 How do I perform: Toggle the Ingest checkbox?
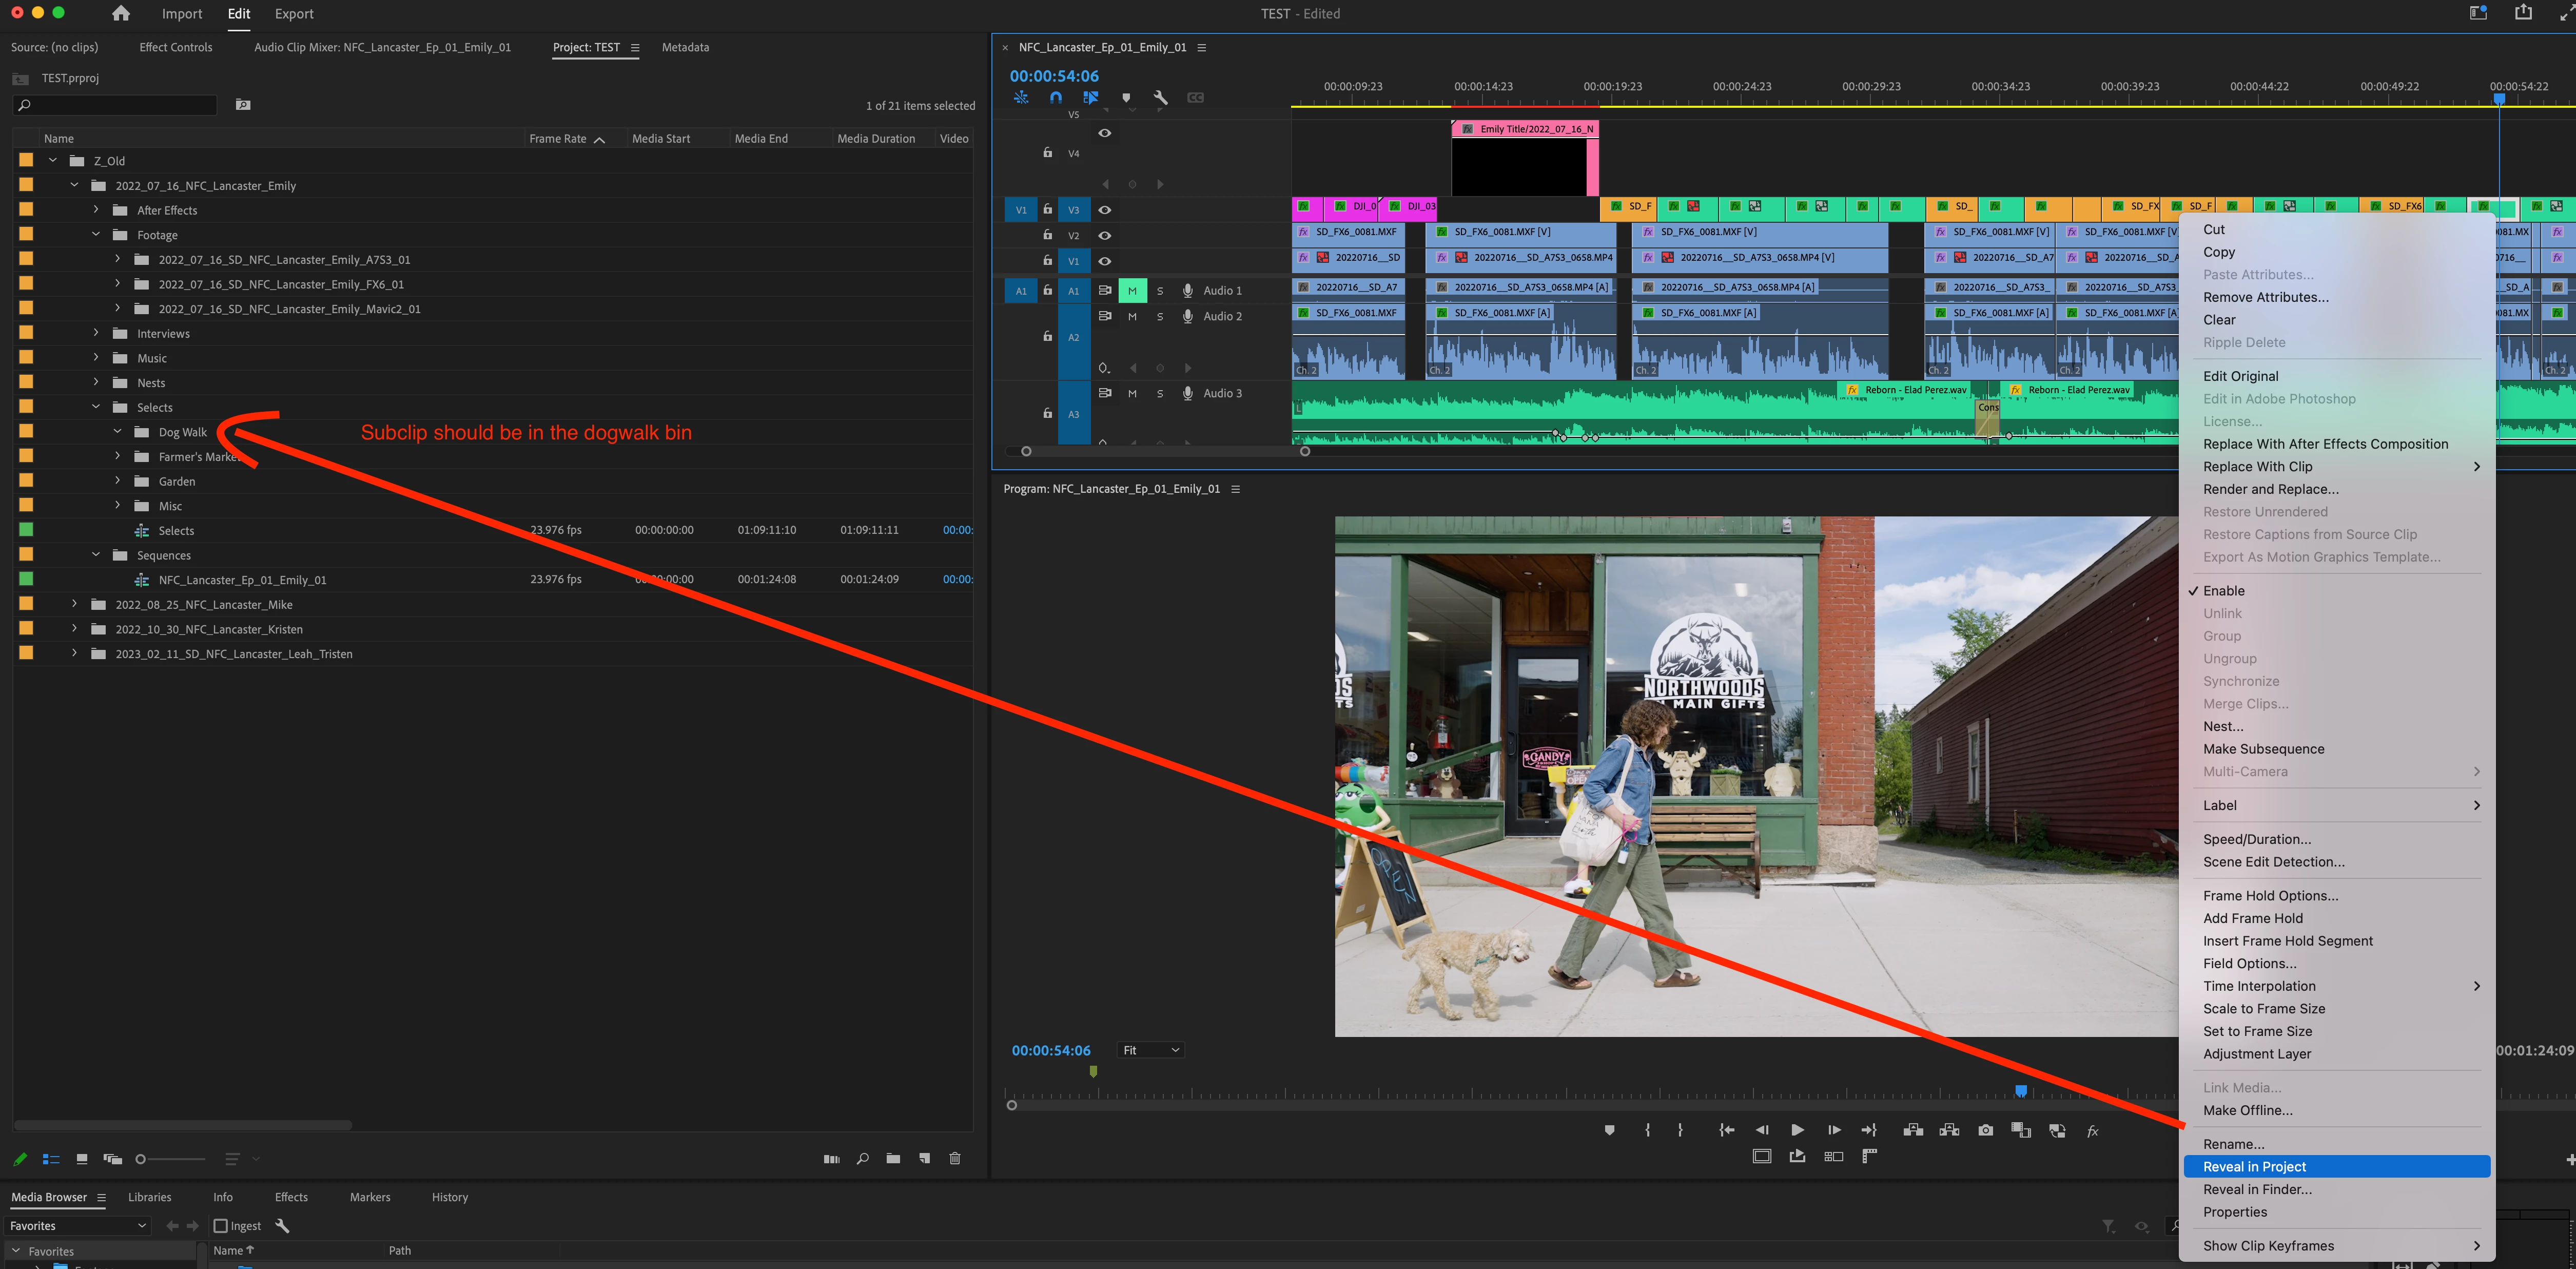[221, 1226]
